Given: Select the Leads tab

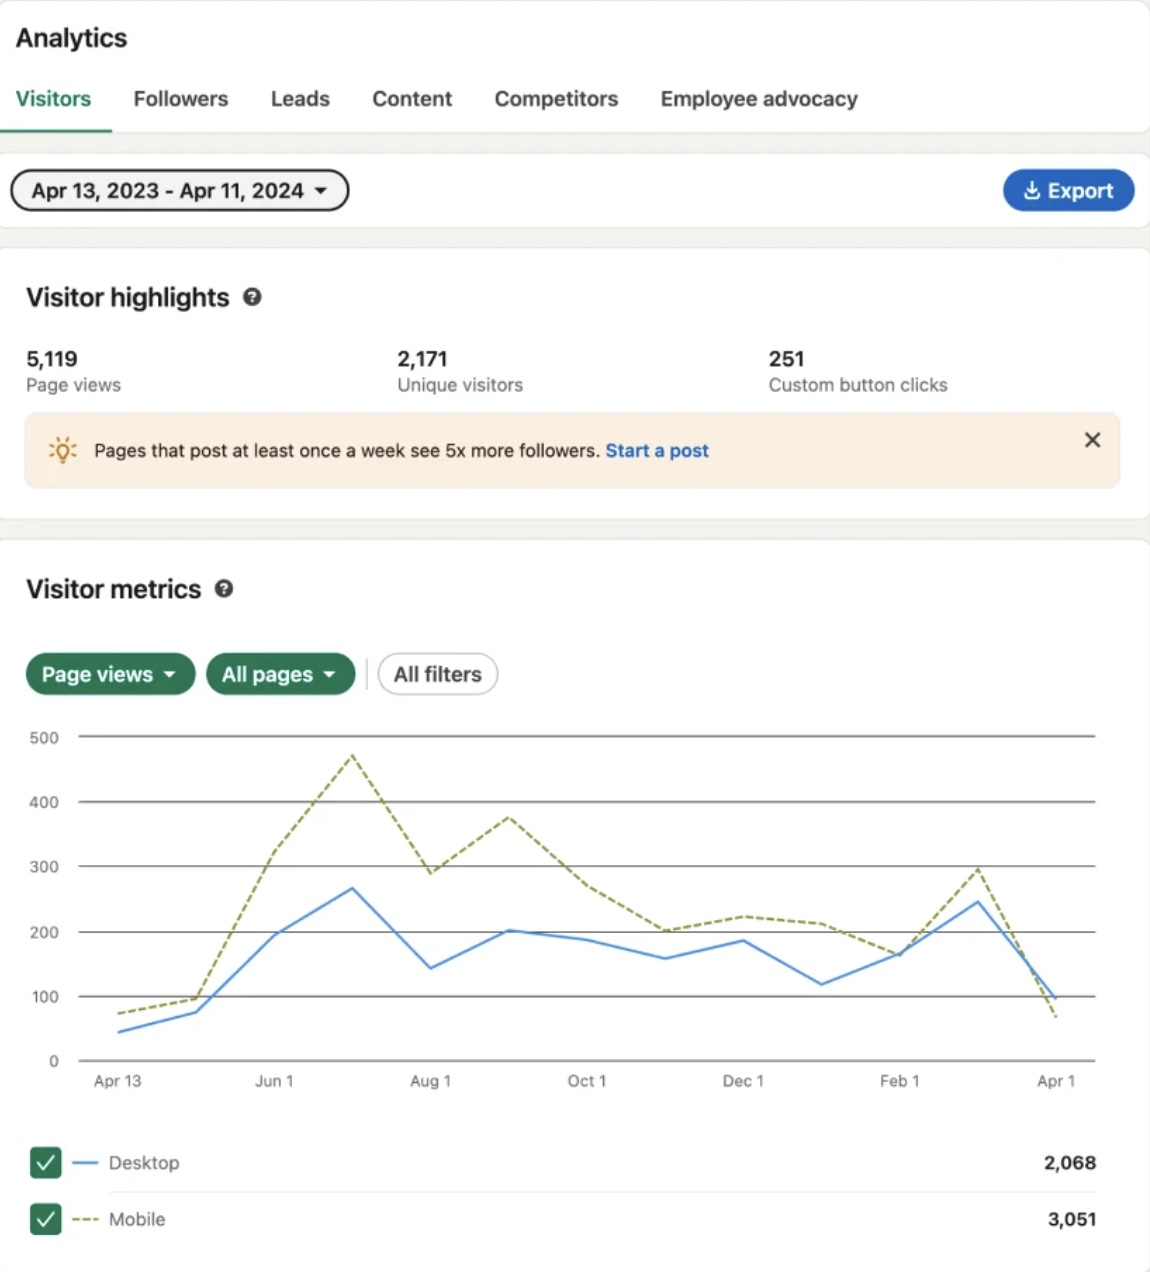Looking at the screenshot, I should 299,98.
